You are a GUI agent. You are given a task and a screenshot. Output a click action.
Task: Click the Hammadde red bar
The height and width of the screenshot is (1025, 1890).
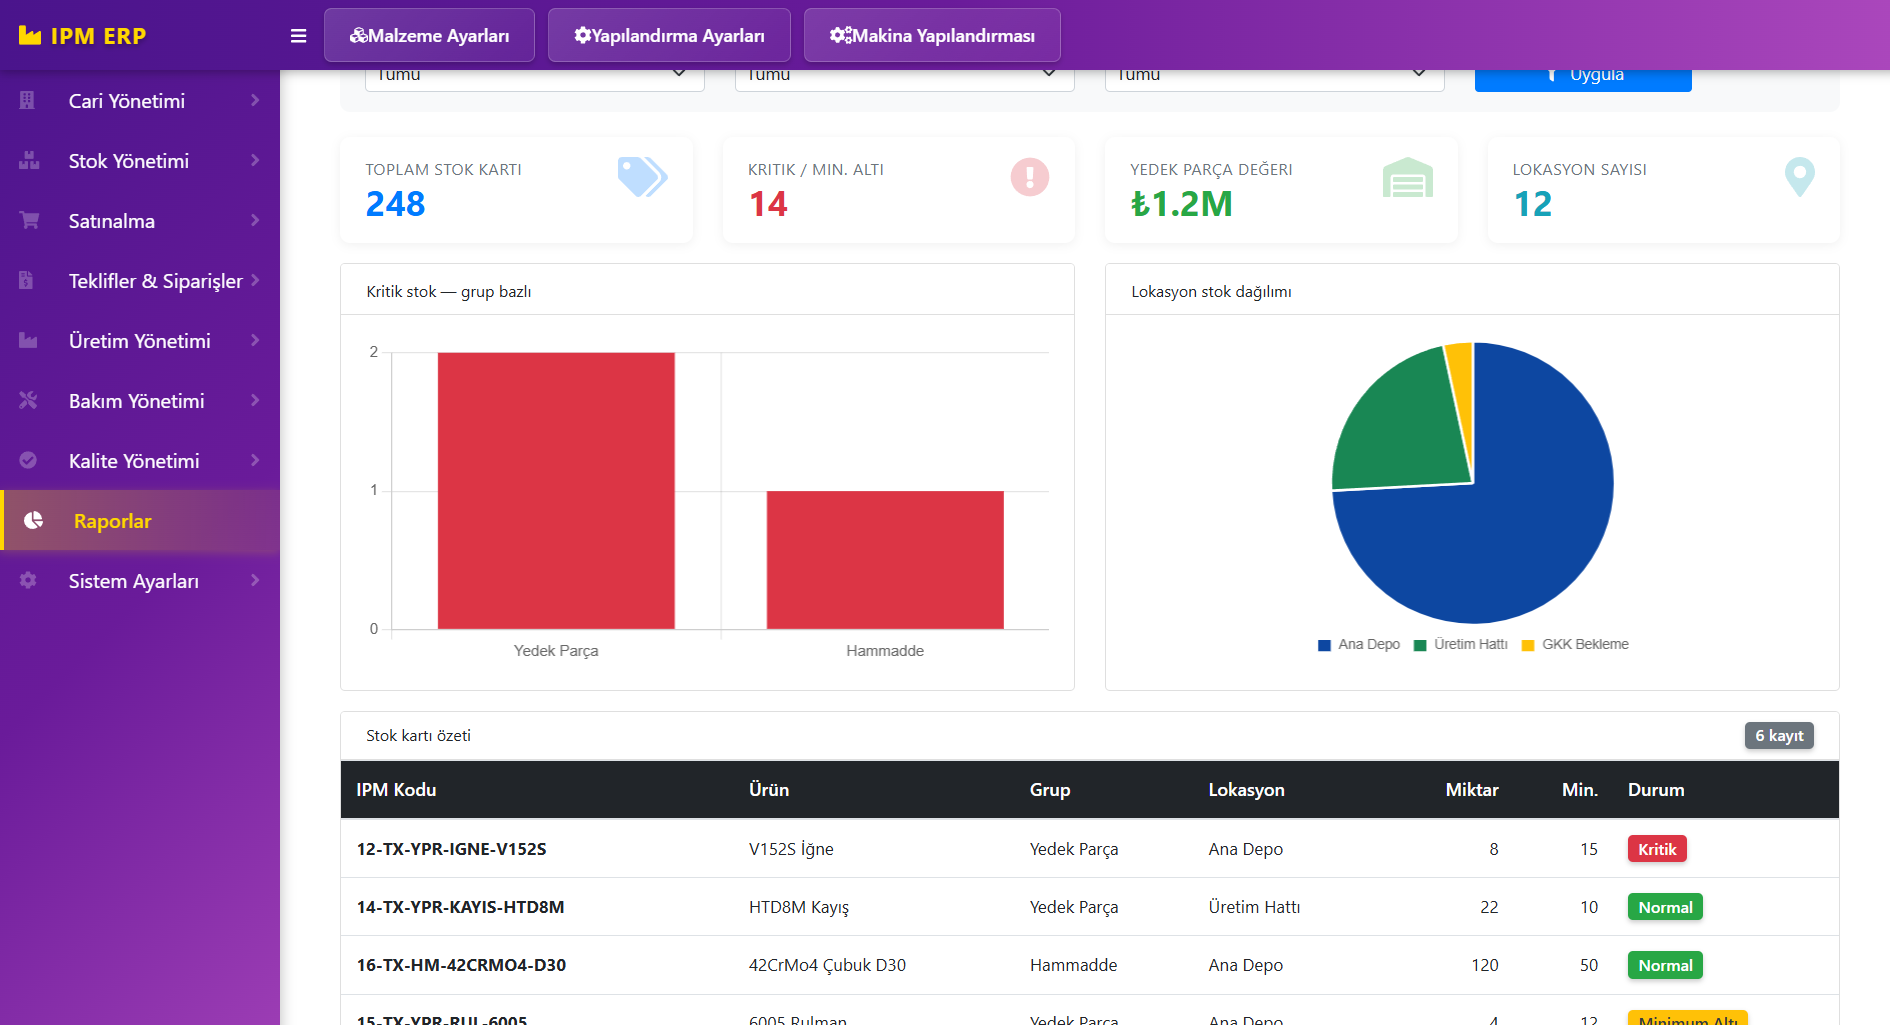pyautogui.click(x=885, y=560)
